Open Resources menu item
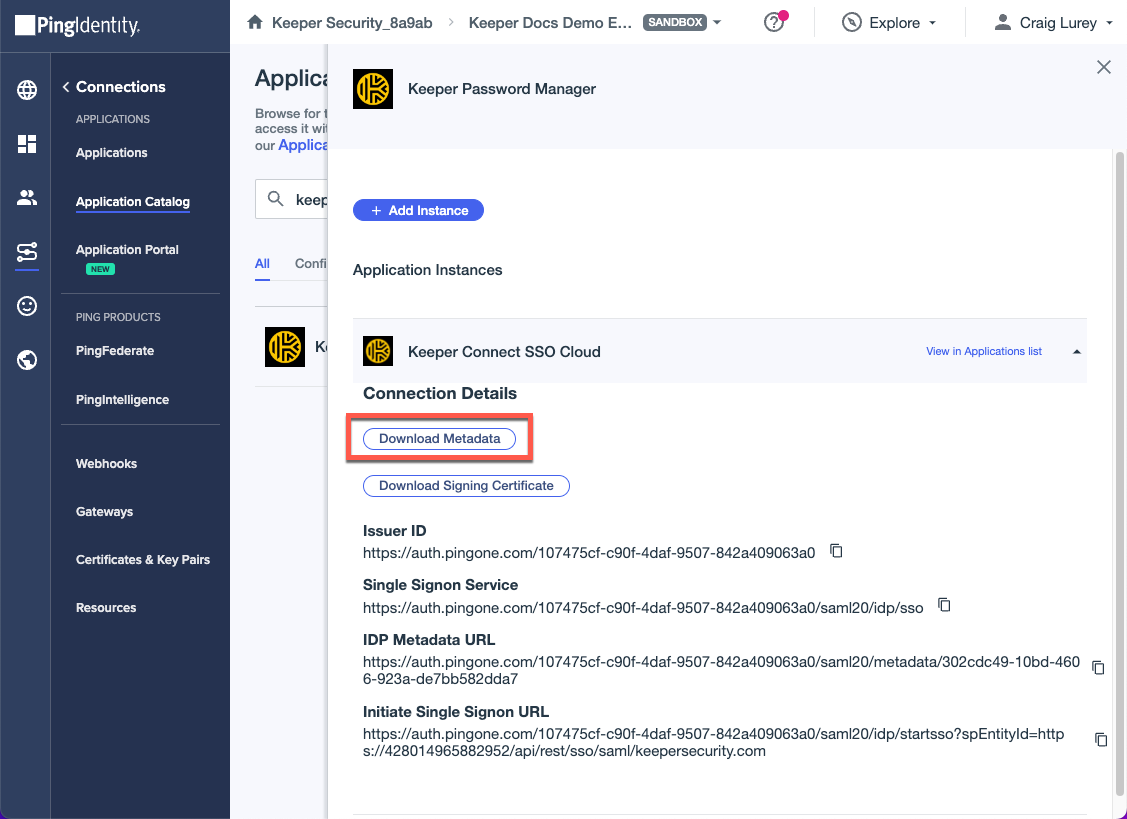 (x=106, y=608)
